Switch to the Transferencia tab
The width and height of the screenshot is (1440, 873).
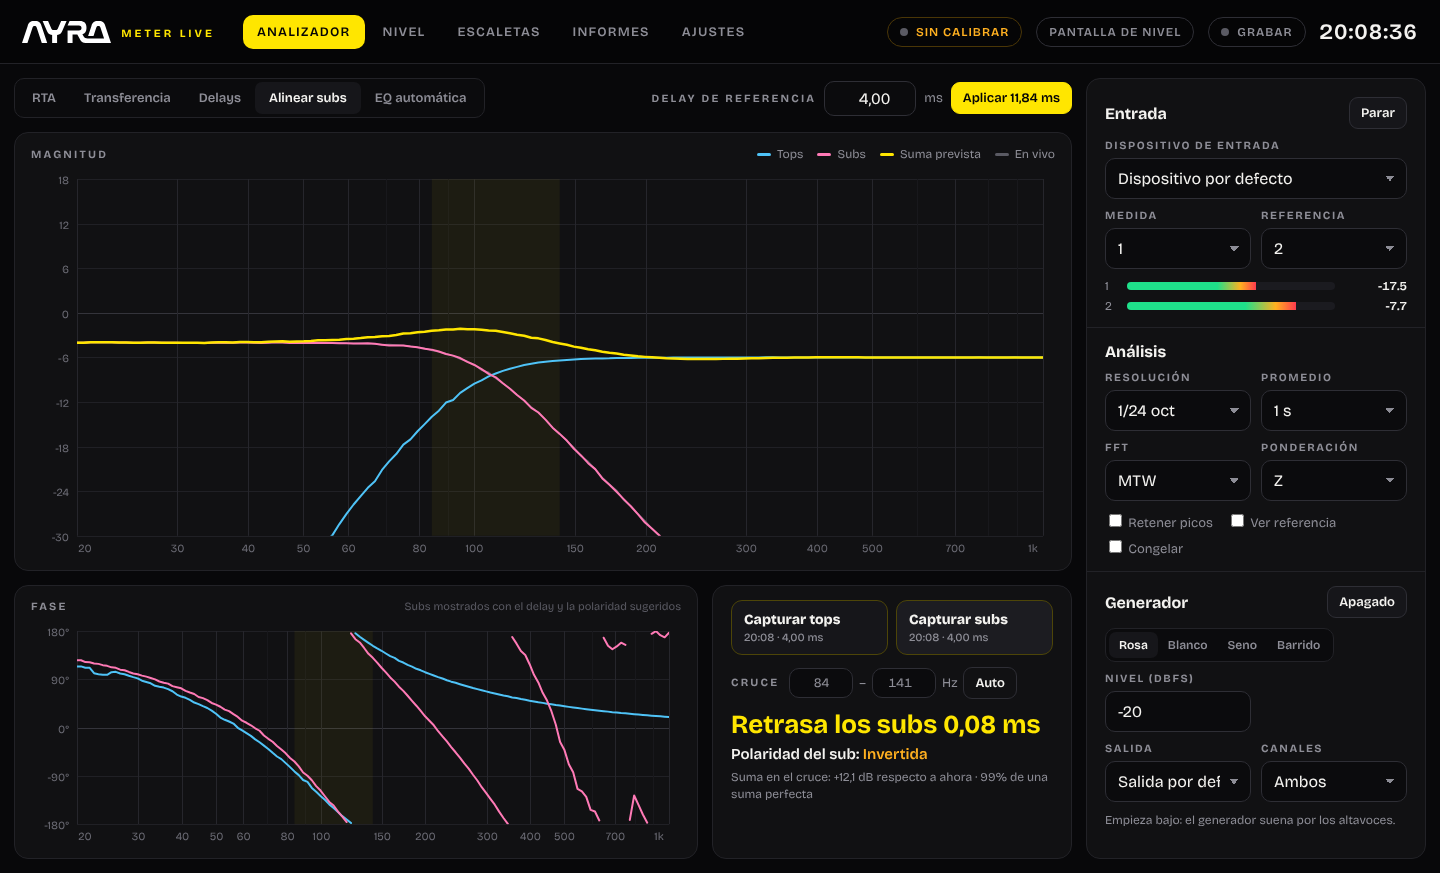click(127, 98)
